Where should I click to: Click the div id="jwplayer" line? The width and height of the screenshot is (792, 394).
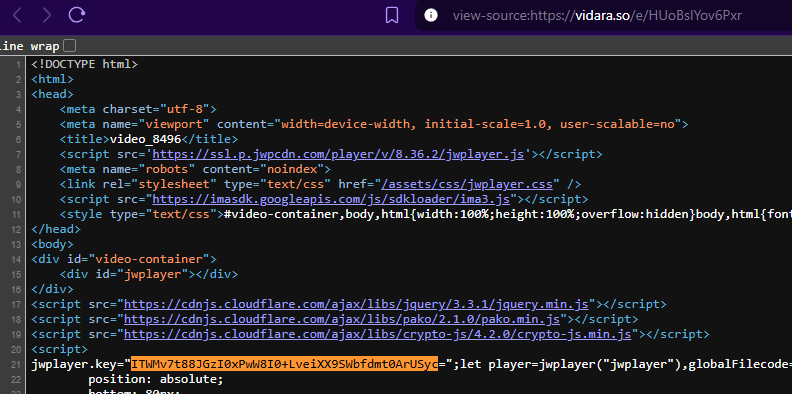click(148, 274)
